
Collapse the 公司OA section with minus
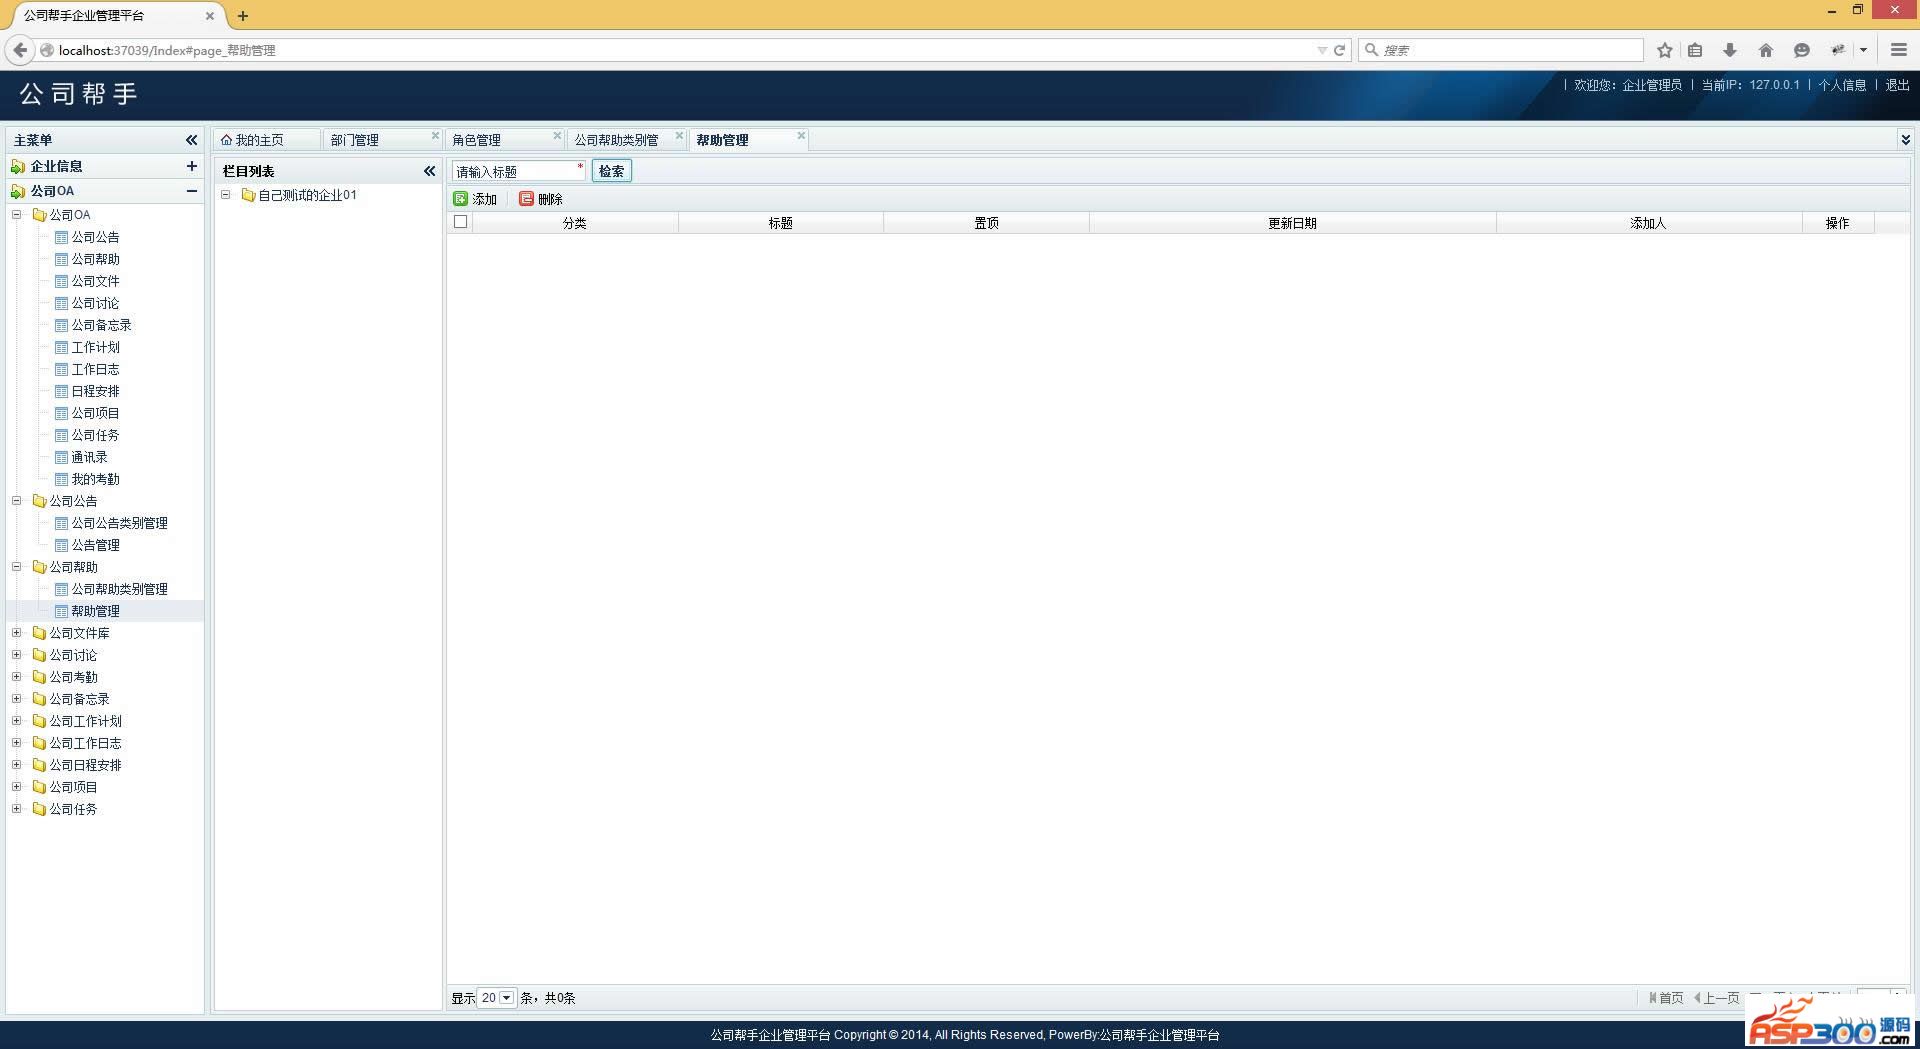(191, 190)
